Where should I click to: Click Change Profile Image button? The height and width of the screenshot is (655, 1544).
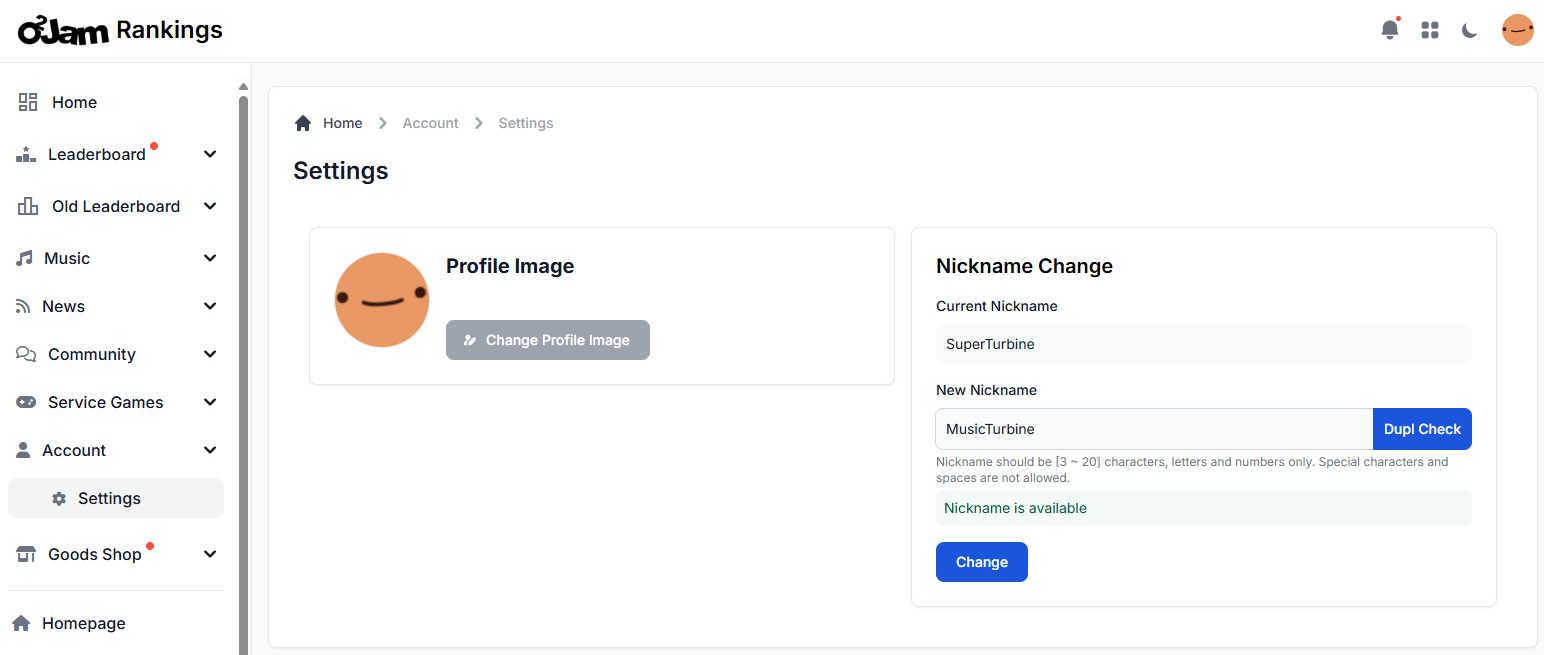548,340
